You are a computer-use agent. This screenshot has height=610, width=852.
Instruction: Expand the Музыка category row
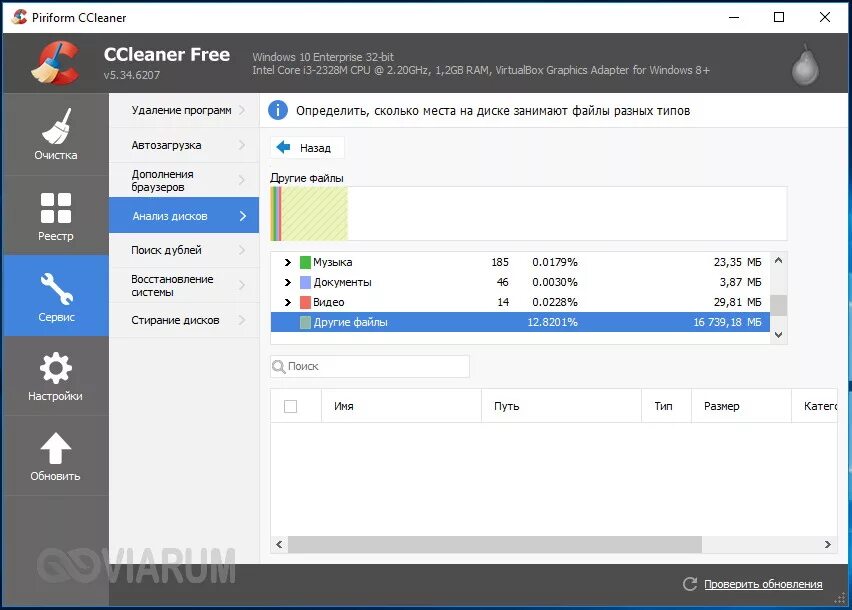point(288,262)
